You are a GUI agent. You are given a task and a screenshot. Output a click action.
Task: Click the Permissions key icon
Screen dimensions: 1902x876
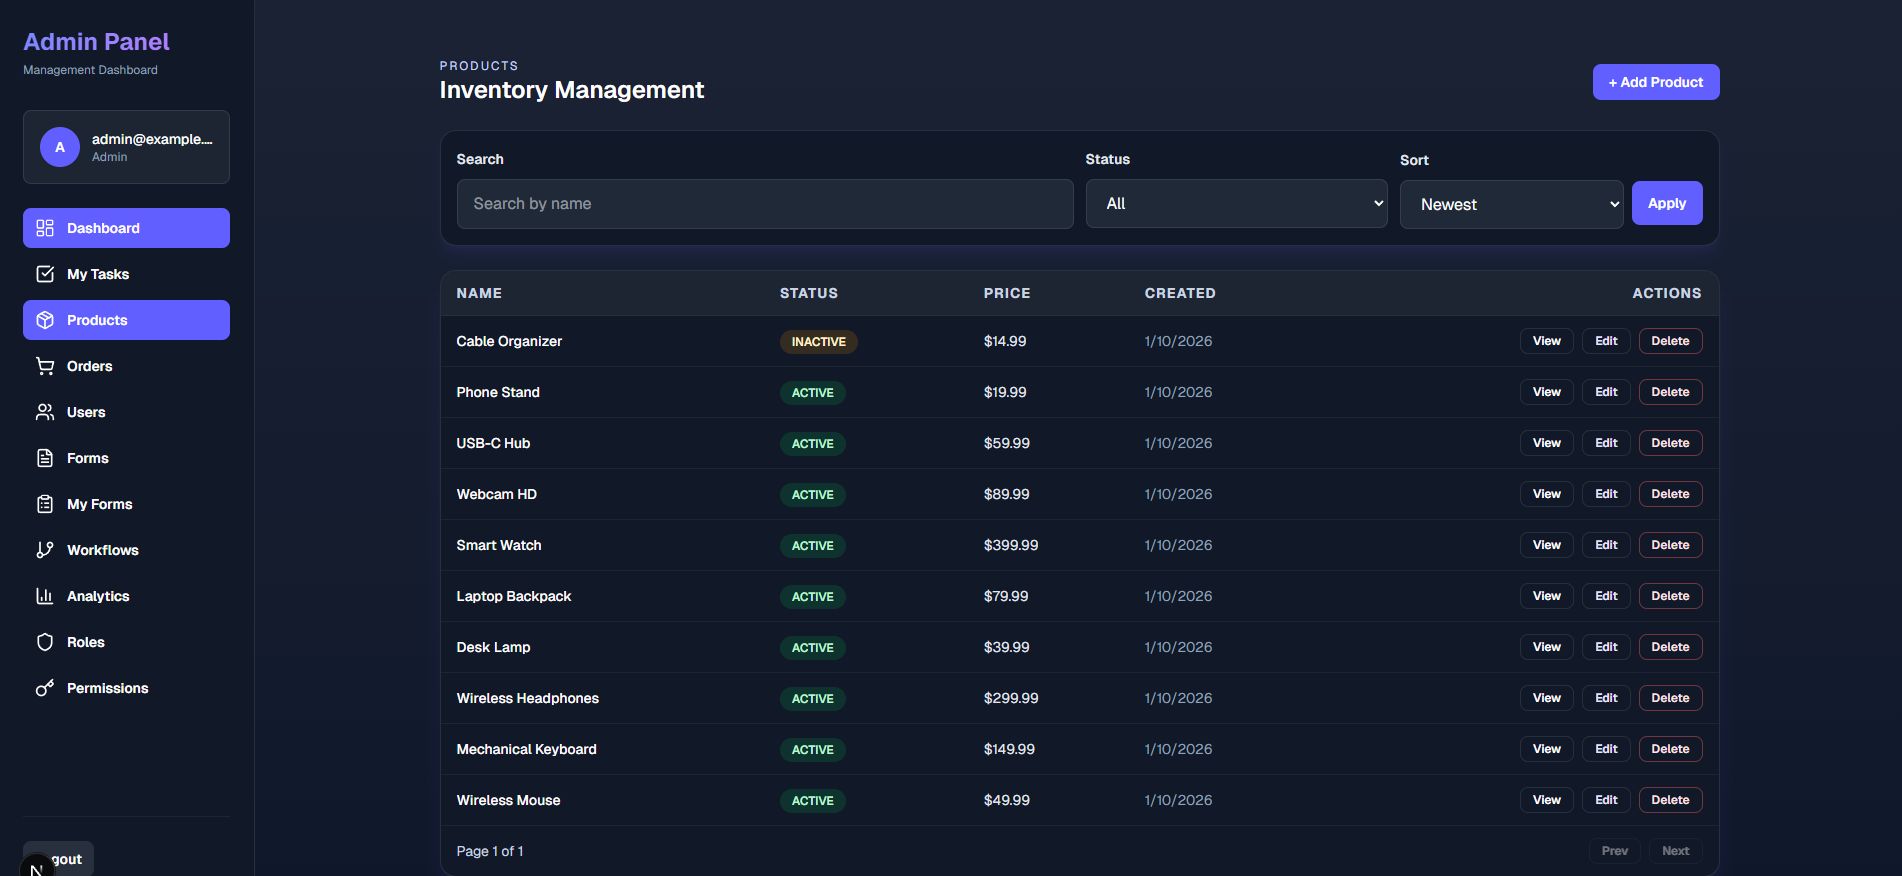45,688
